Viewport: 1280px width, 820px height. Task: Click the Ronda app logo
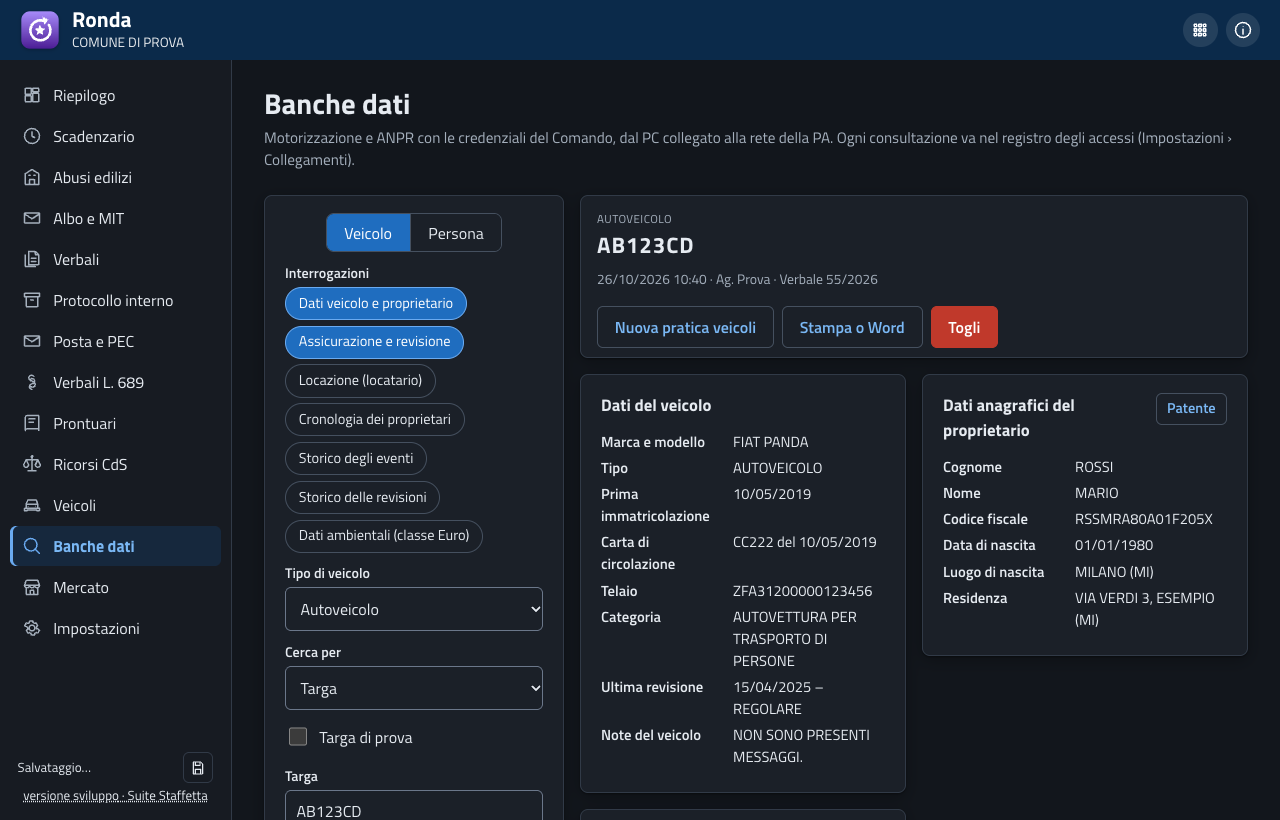point(40,30)
